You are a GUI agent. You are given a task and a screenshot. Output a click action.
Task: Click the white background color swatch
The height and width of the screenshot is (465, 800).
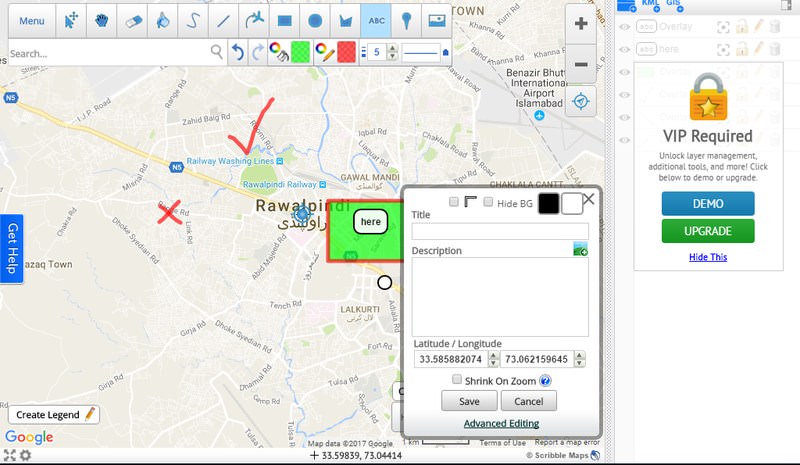coord(572,204)
